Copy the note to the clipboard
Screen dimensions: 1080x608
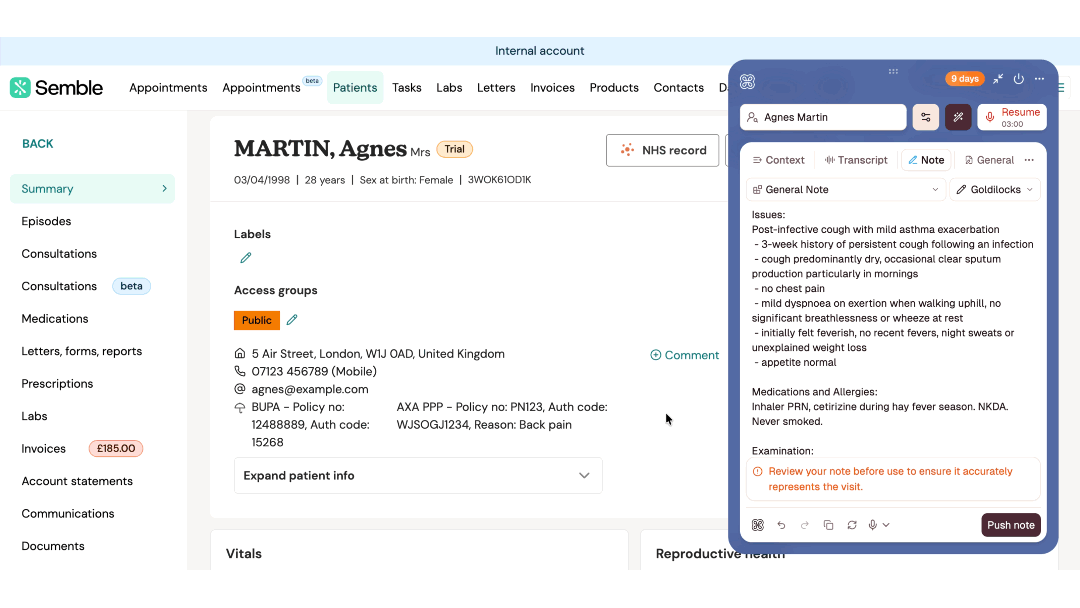tap(829, 525)
